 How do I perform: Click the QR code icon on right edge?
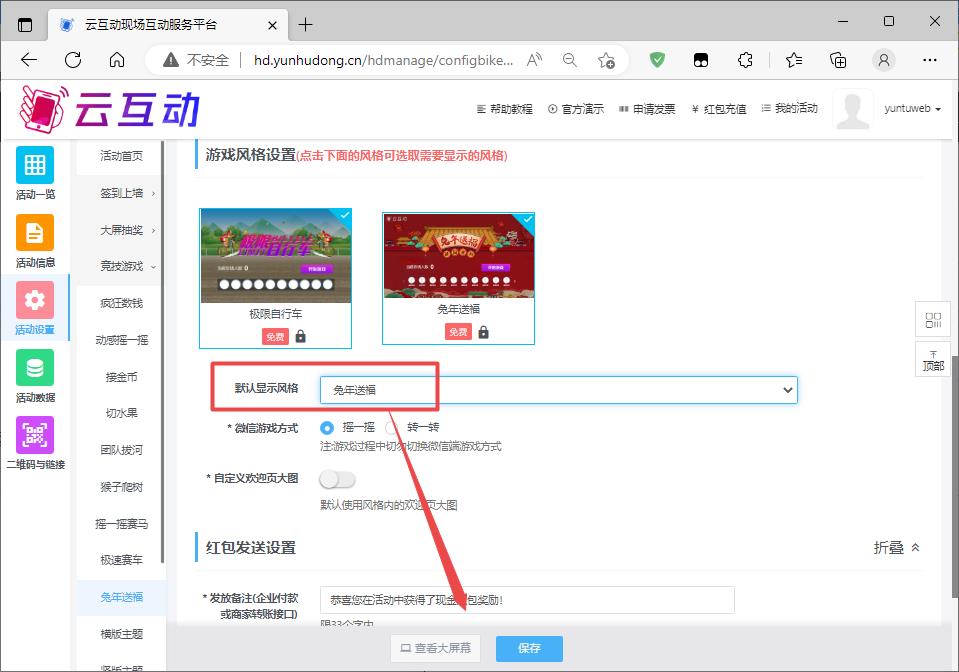pos(933,320)
